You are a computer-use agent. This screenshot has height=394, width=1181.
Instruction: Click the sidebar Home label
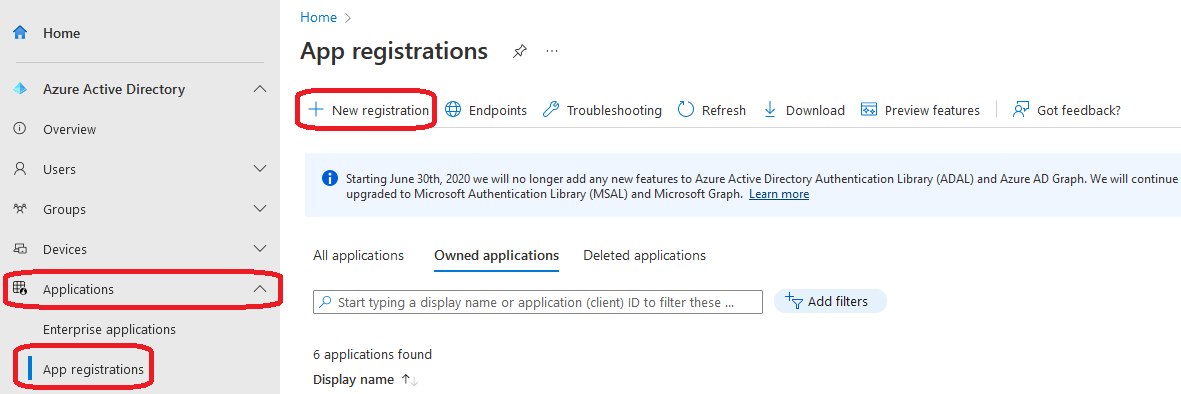(62, 34)
